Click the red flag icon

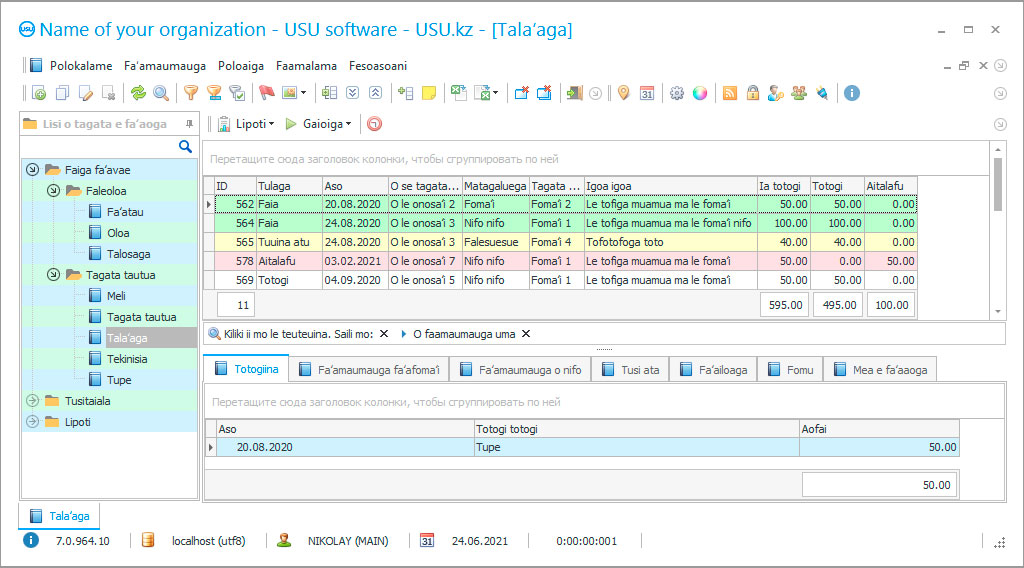(x=266, y=93)
